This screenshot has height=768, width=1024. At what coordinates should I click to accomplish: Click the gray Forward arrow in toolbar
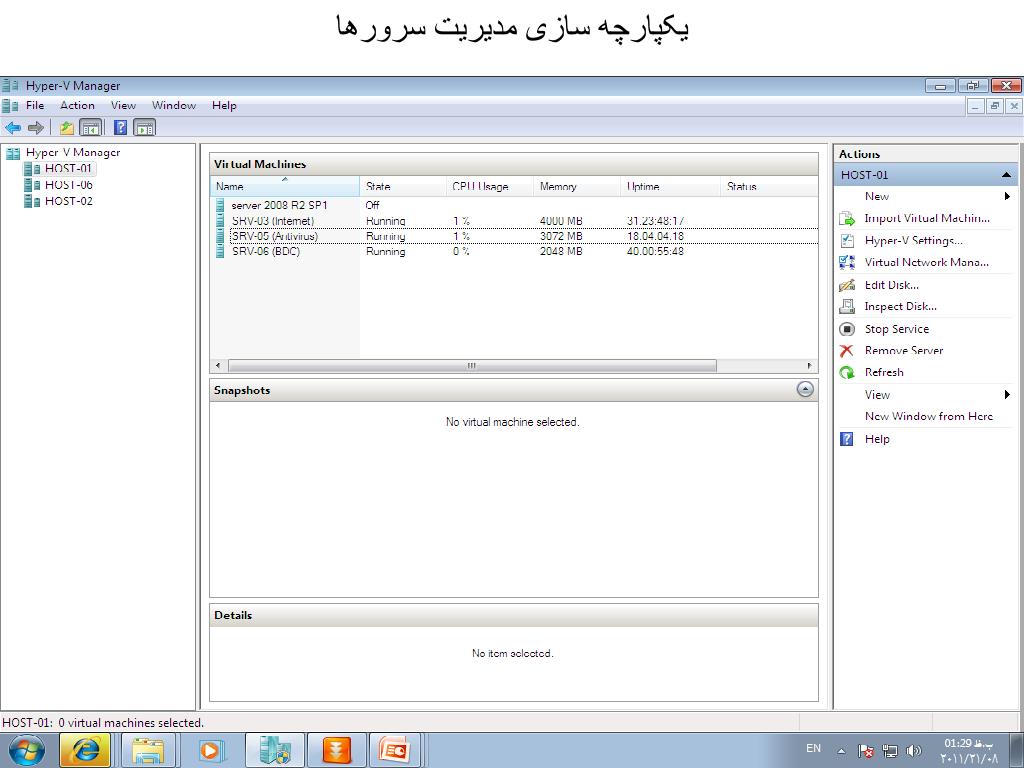(36, 127)
